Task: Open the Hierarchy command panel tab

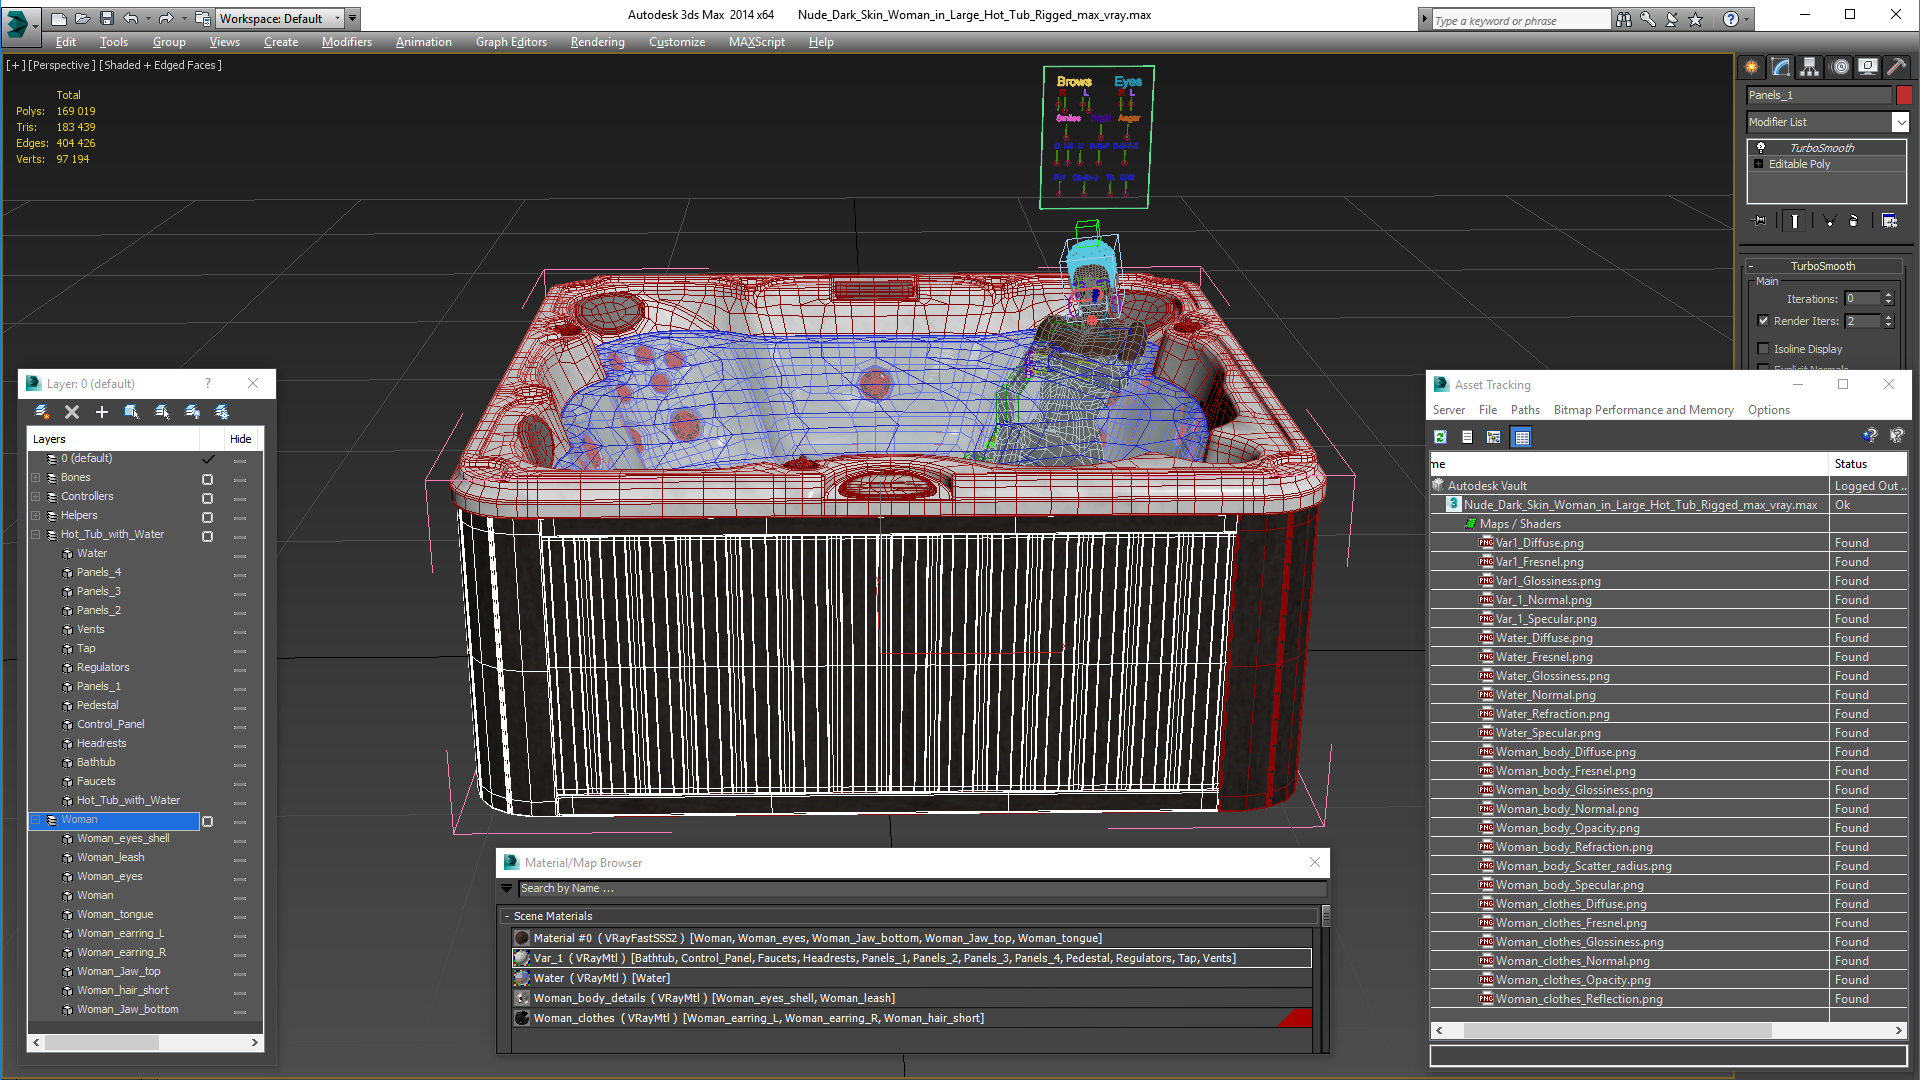Action: tap(1810, 67)
